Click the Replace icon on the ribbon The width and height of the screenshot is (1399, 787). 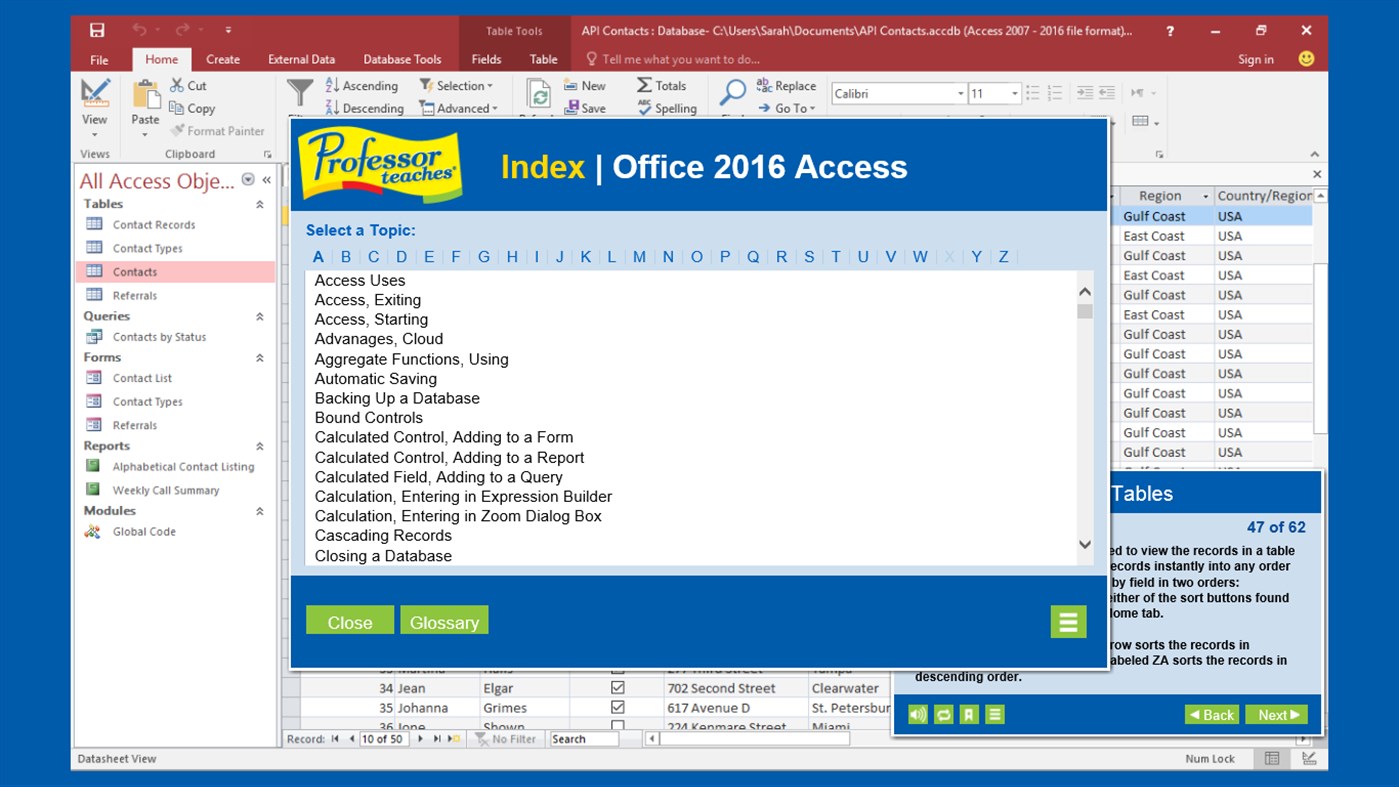785,86
